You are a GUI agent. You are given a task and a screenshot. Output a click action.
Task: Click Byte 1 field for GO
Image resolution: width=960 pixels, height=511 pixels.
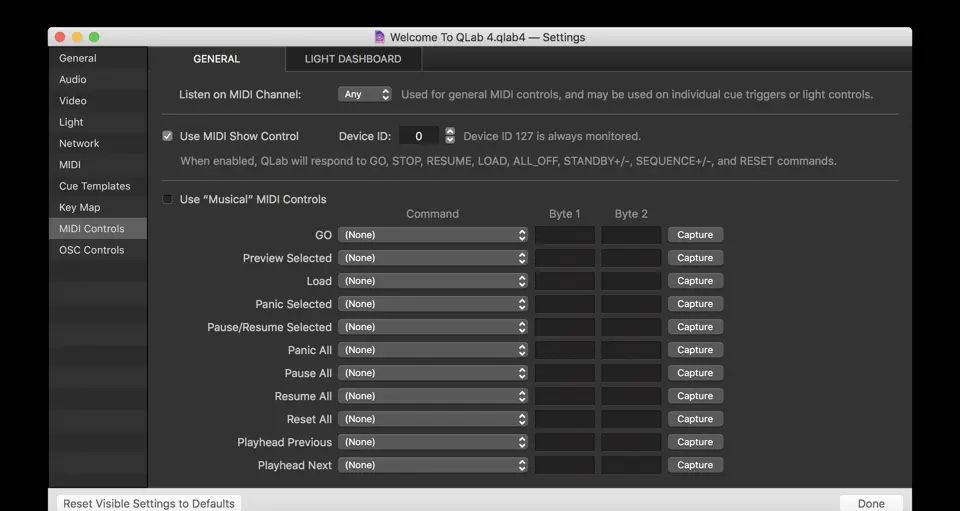[x=564, y=235]
